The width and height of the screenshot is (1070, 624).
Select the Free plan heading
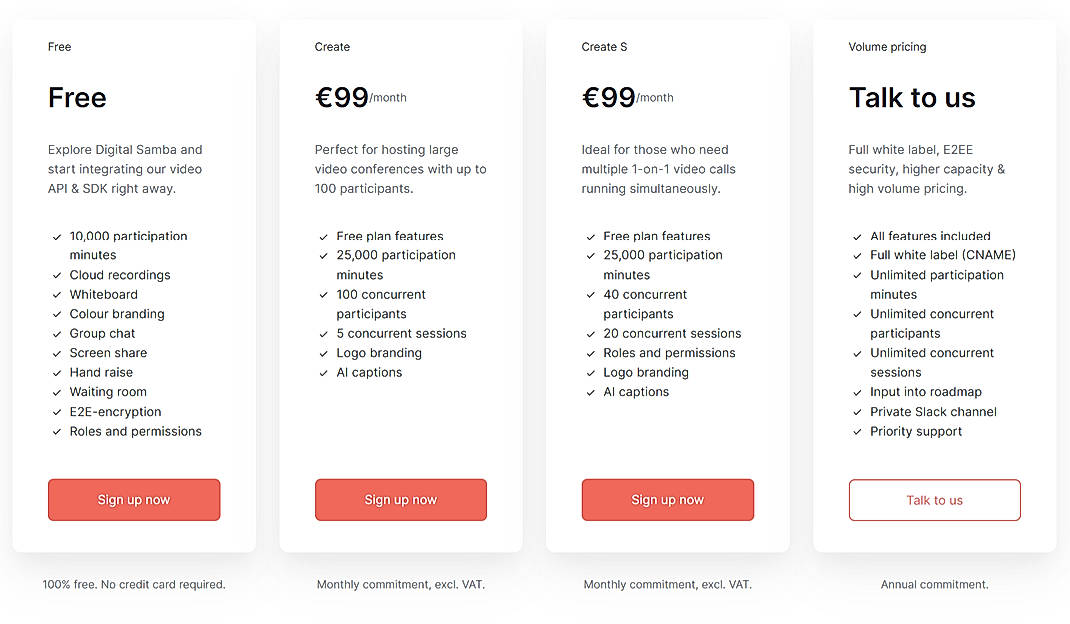click(x=77, y=97)
